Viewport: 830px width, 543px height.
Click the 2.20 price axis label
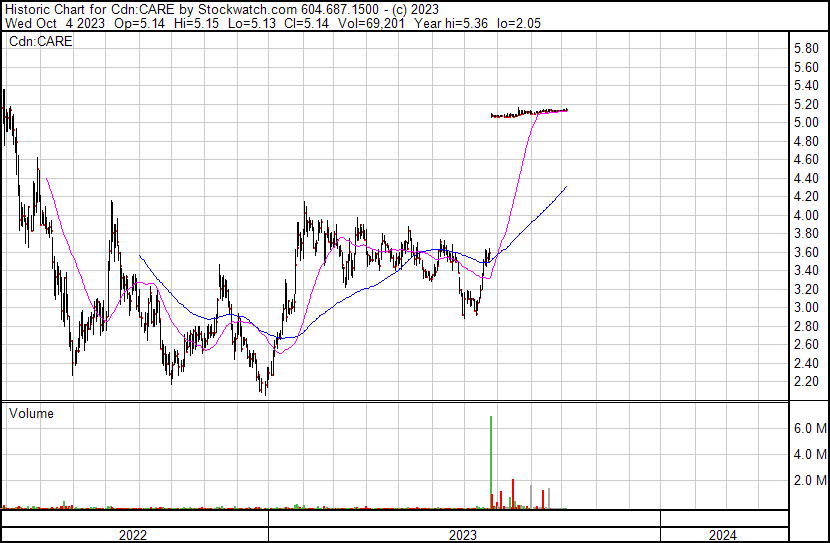806,382
